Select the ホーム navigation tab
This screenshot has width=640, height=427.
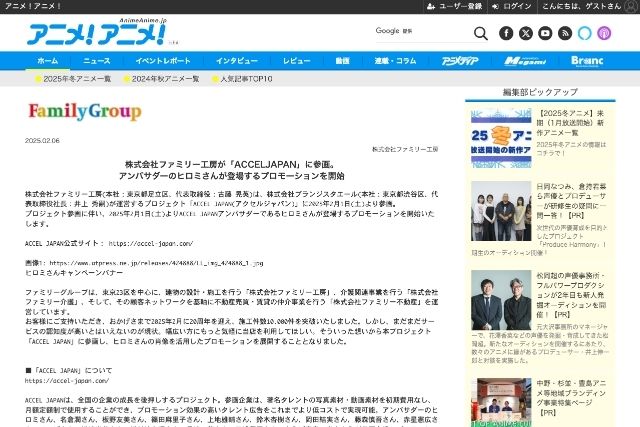coord(48,61)
